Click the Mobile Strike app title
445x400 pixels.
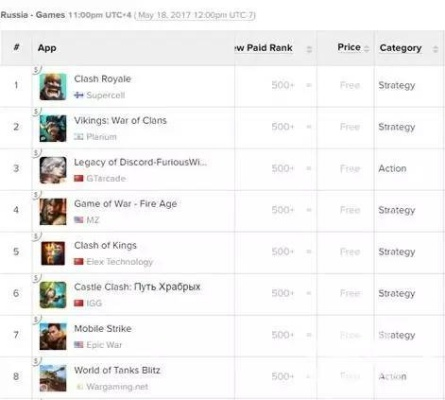pyautogui.click(x=103, y=329)
